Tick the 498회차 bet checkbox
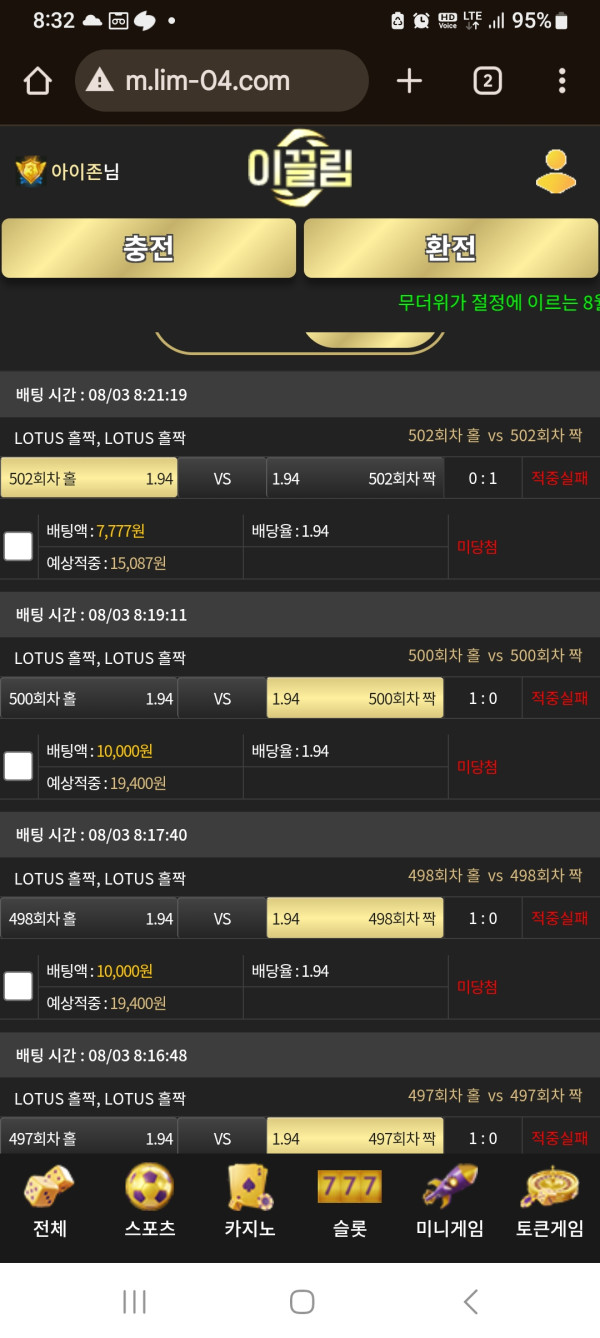600x1338 pixels. pos(18,986)
